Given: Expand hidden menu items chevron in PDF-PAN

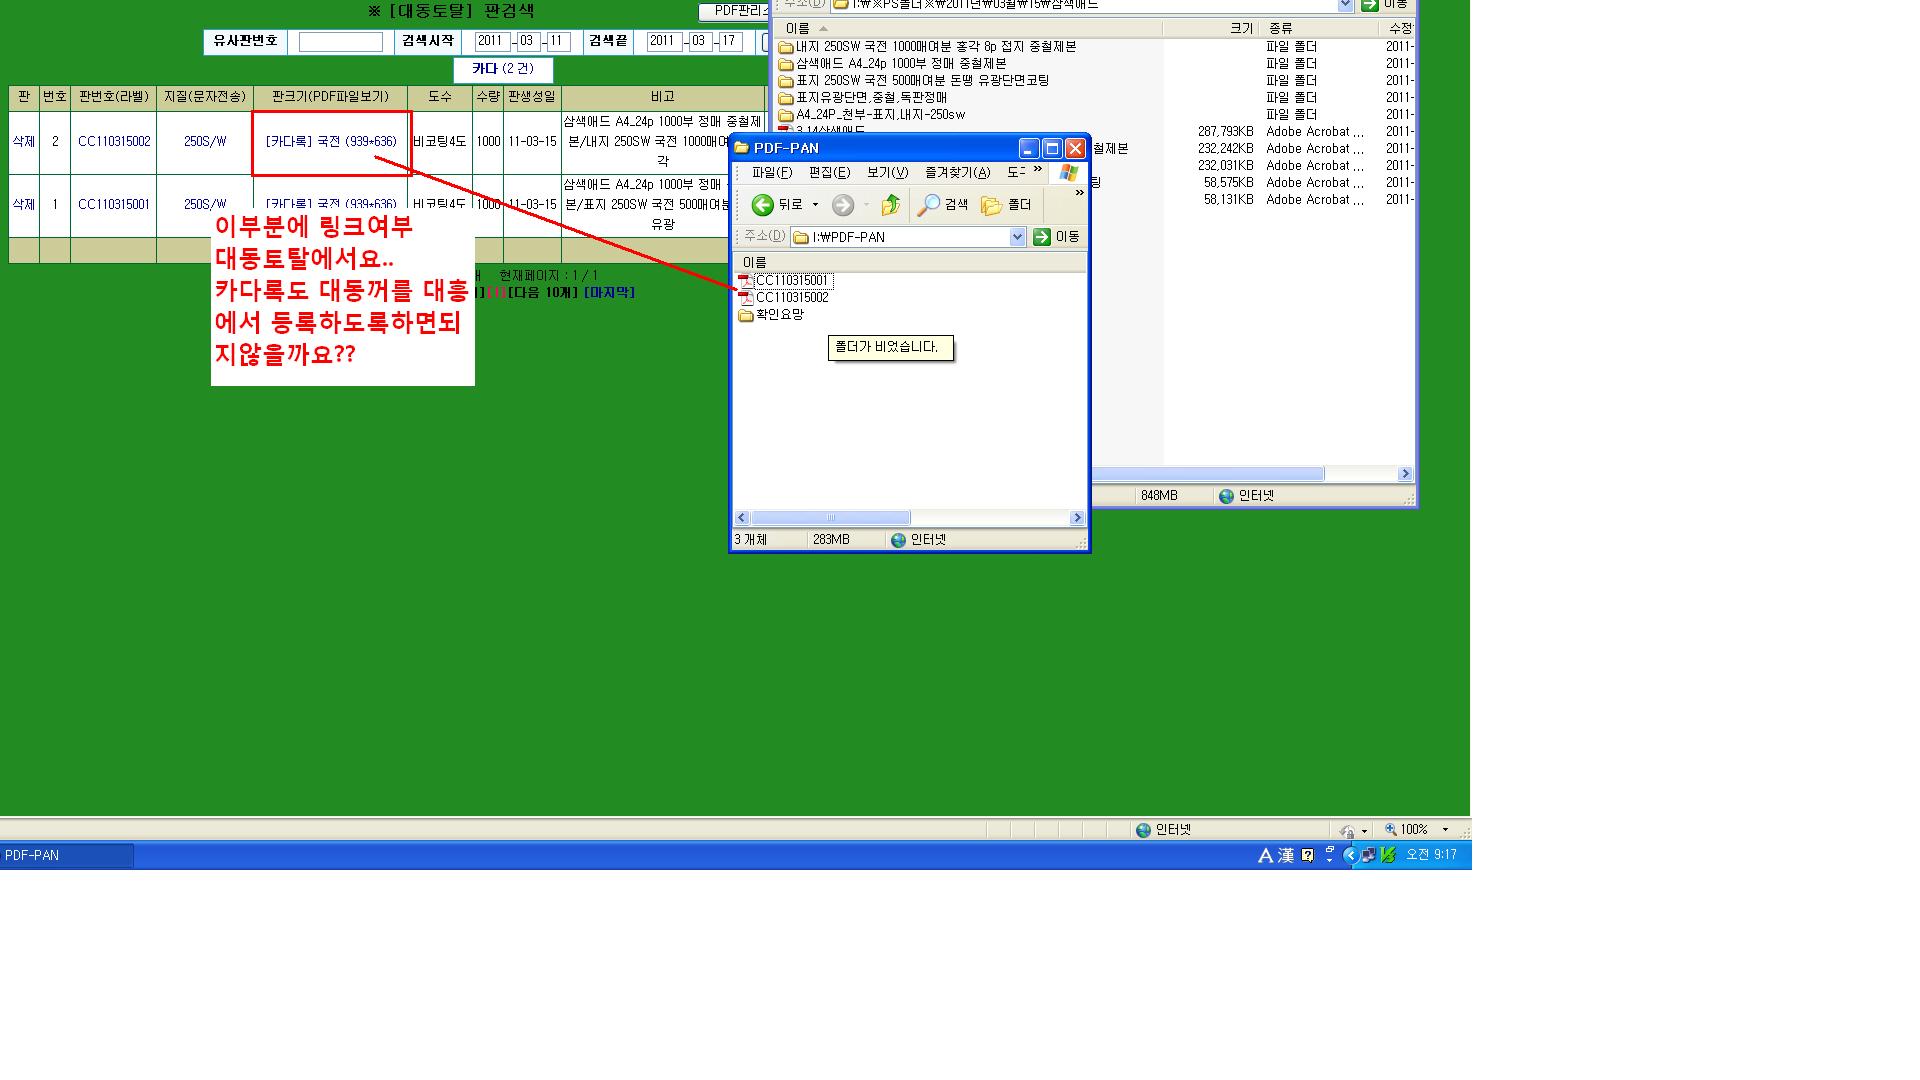Looking at the screenshot, I should (x=1038, y=169).
